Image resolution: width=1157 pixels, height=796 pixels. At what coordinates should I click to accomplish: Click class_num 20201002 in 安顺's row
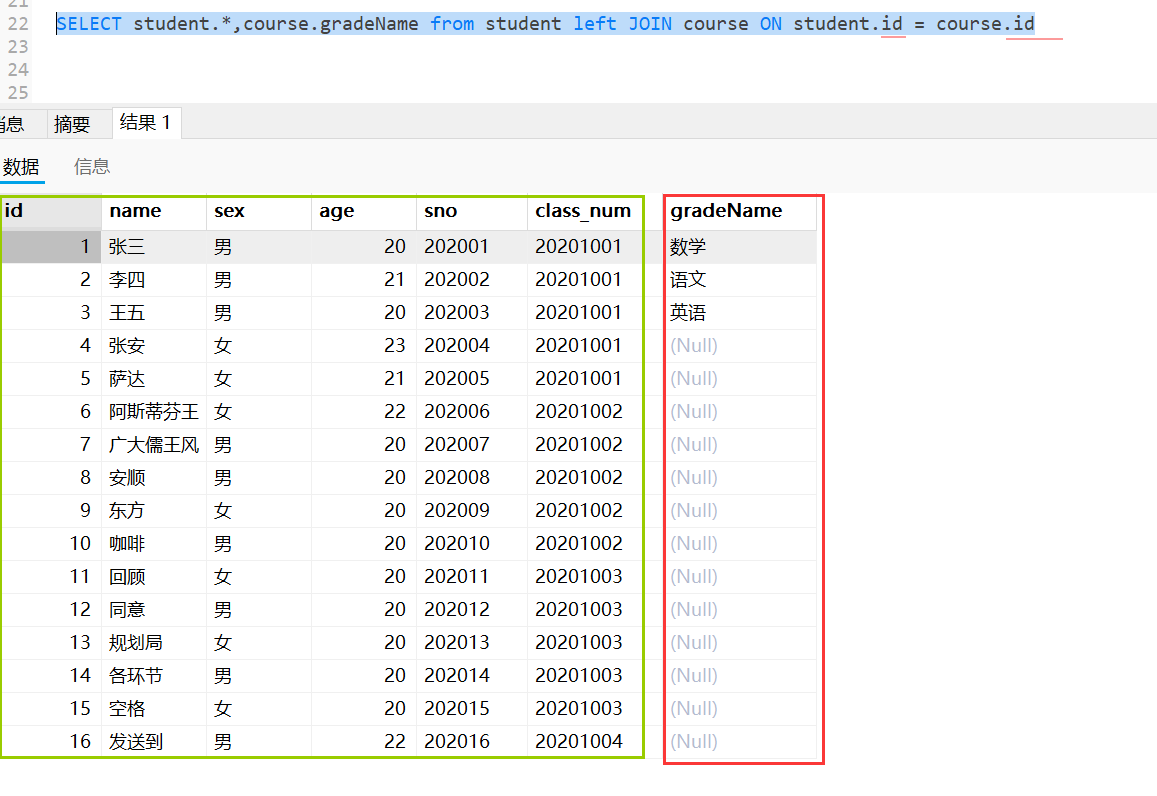click(x=584, y=477)
